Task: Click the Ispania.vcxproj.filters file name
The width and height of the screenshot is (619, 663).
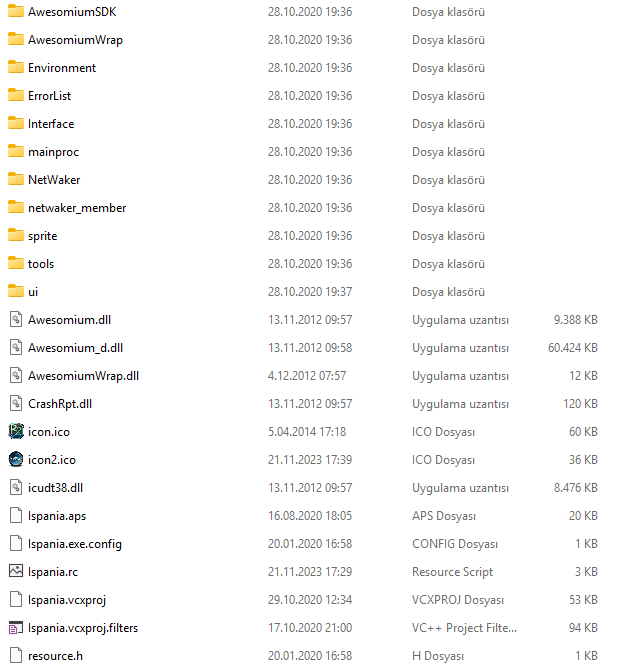Action: [83, 628]
